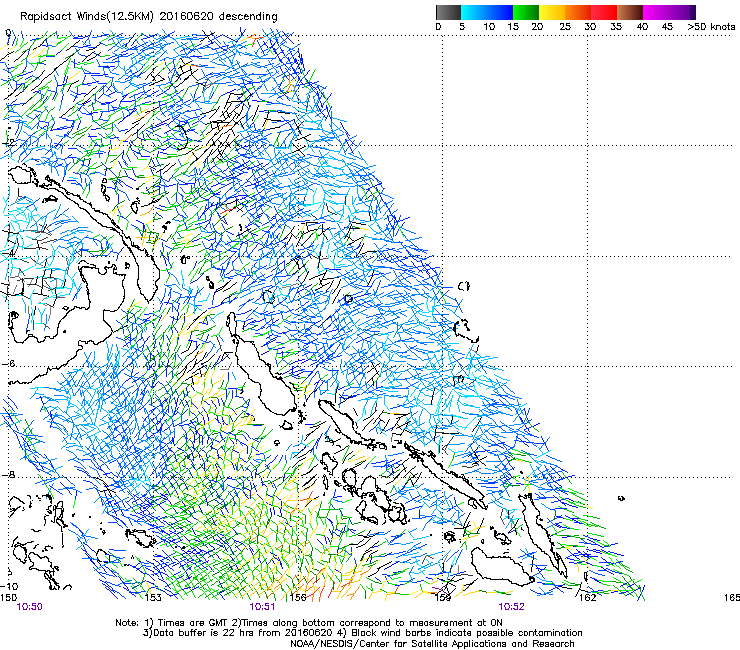The height and width of the screenshot is (650, 740).
Task: Click the '45' label under the color scale
Action: pos(667,27)
